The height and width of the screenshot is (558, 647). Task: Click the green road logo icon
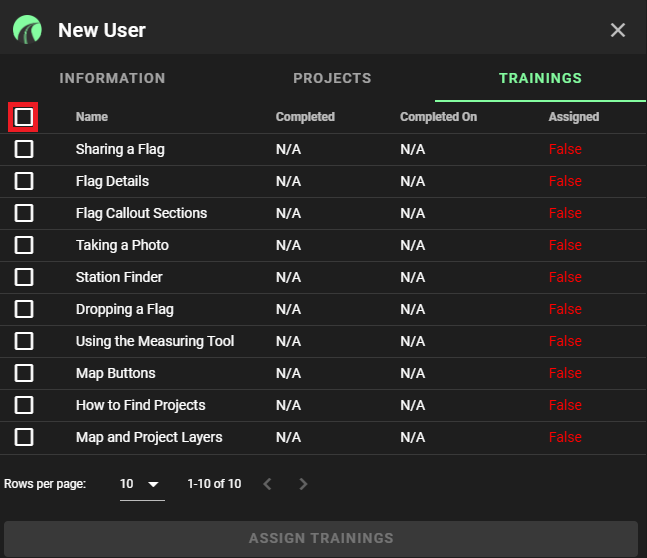tap(27, 30)
